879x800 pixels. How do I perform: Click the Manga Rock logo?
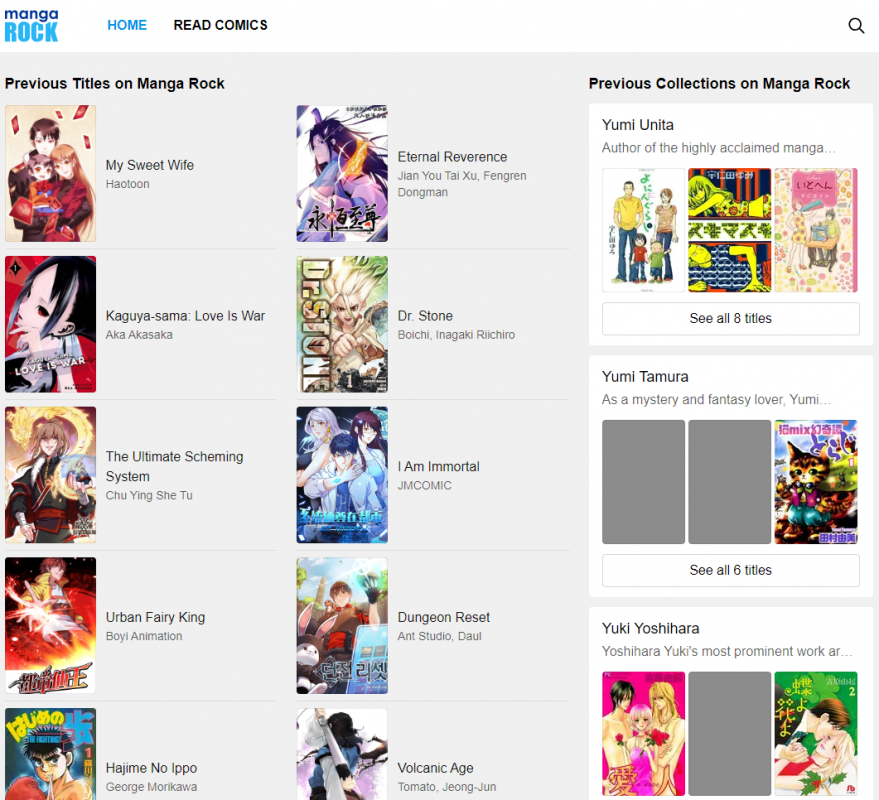click(x=31, y=26)
